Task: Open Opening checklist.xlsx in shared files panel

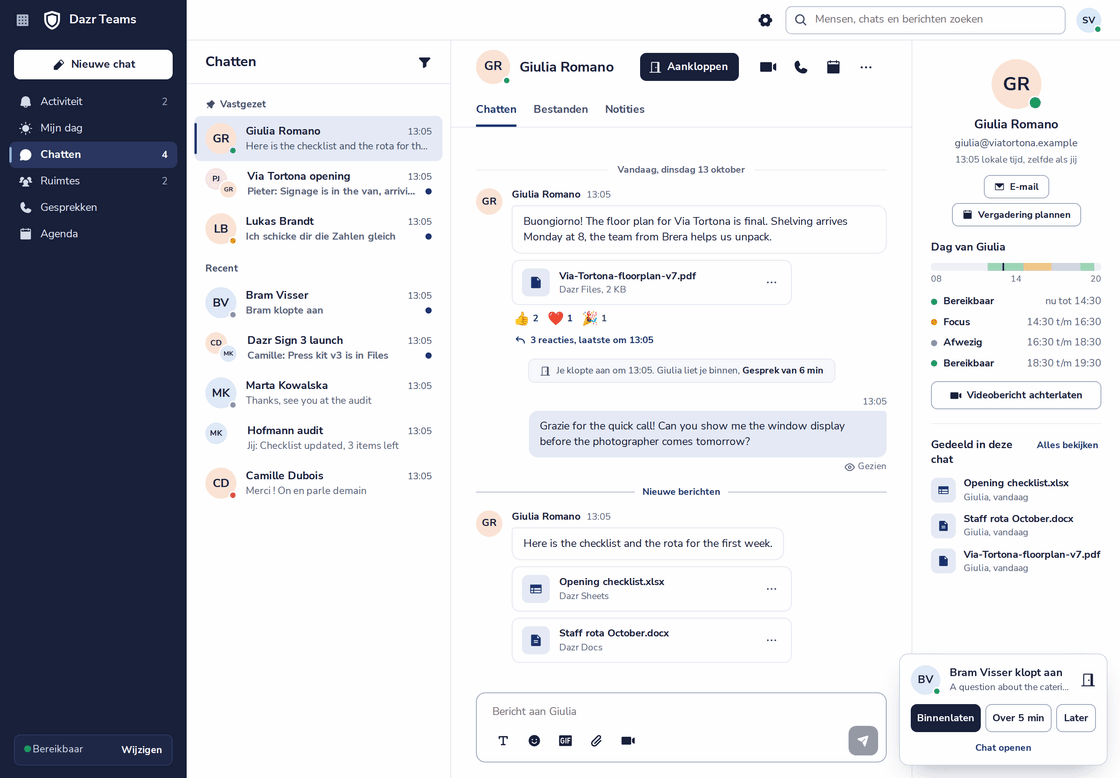Action: click(1016, 489)
